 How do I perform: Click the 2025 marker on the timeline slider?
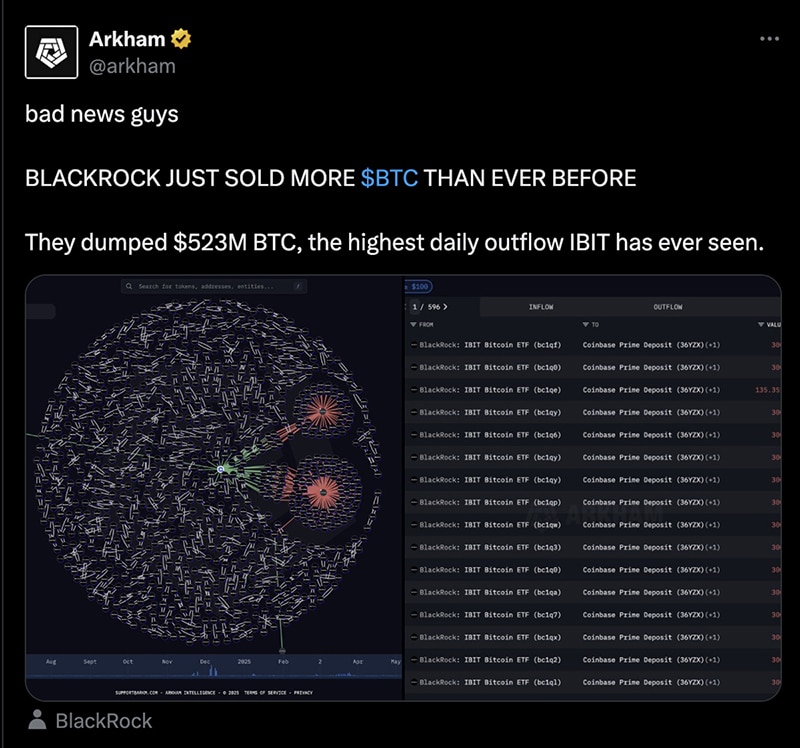pyautogui.click(x=245, y=661)
